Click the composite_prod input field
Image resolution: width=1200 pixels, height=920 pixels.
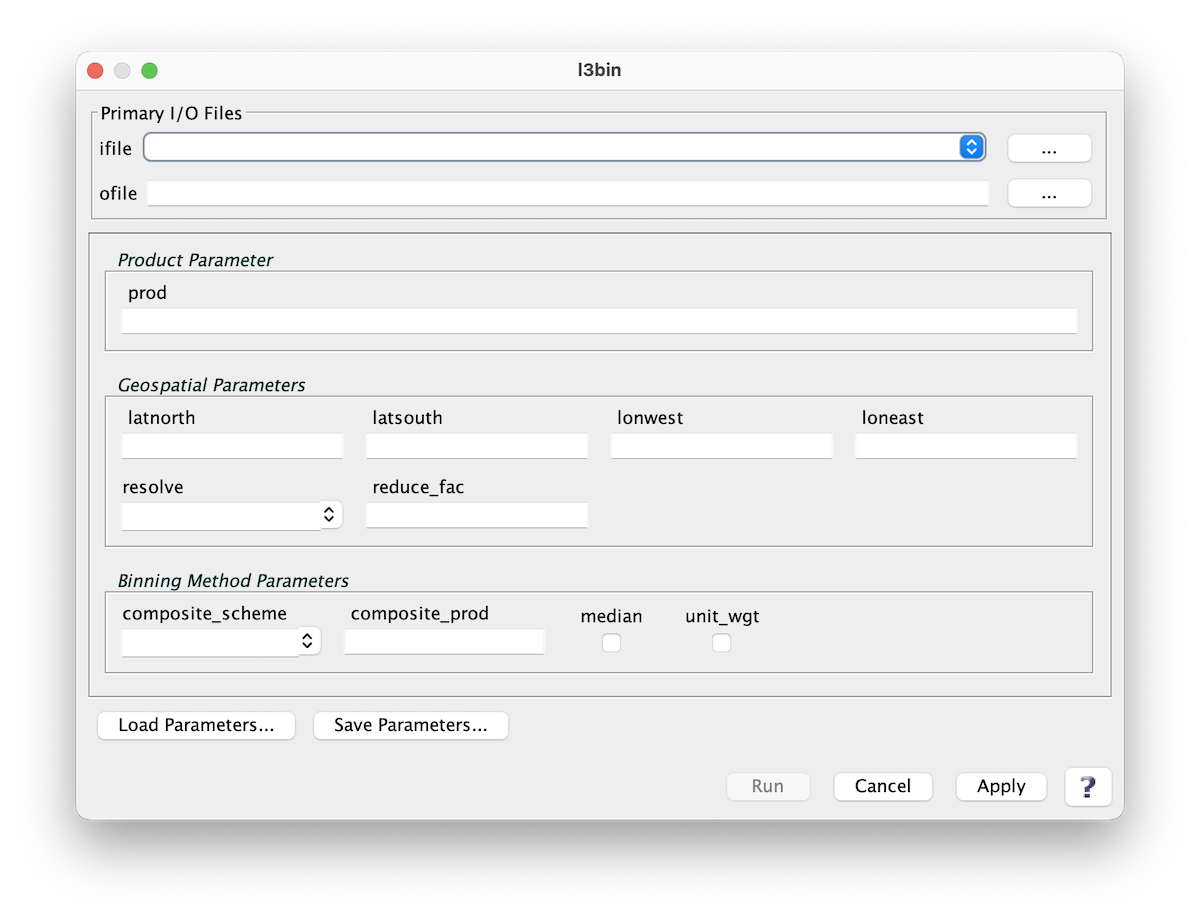(444, 642)
